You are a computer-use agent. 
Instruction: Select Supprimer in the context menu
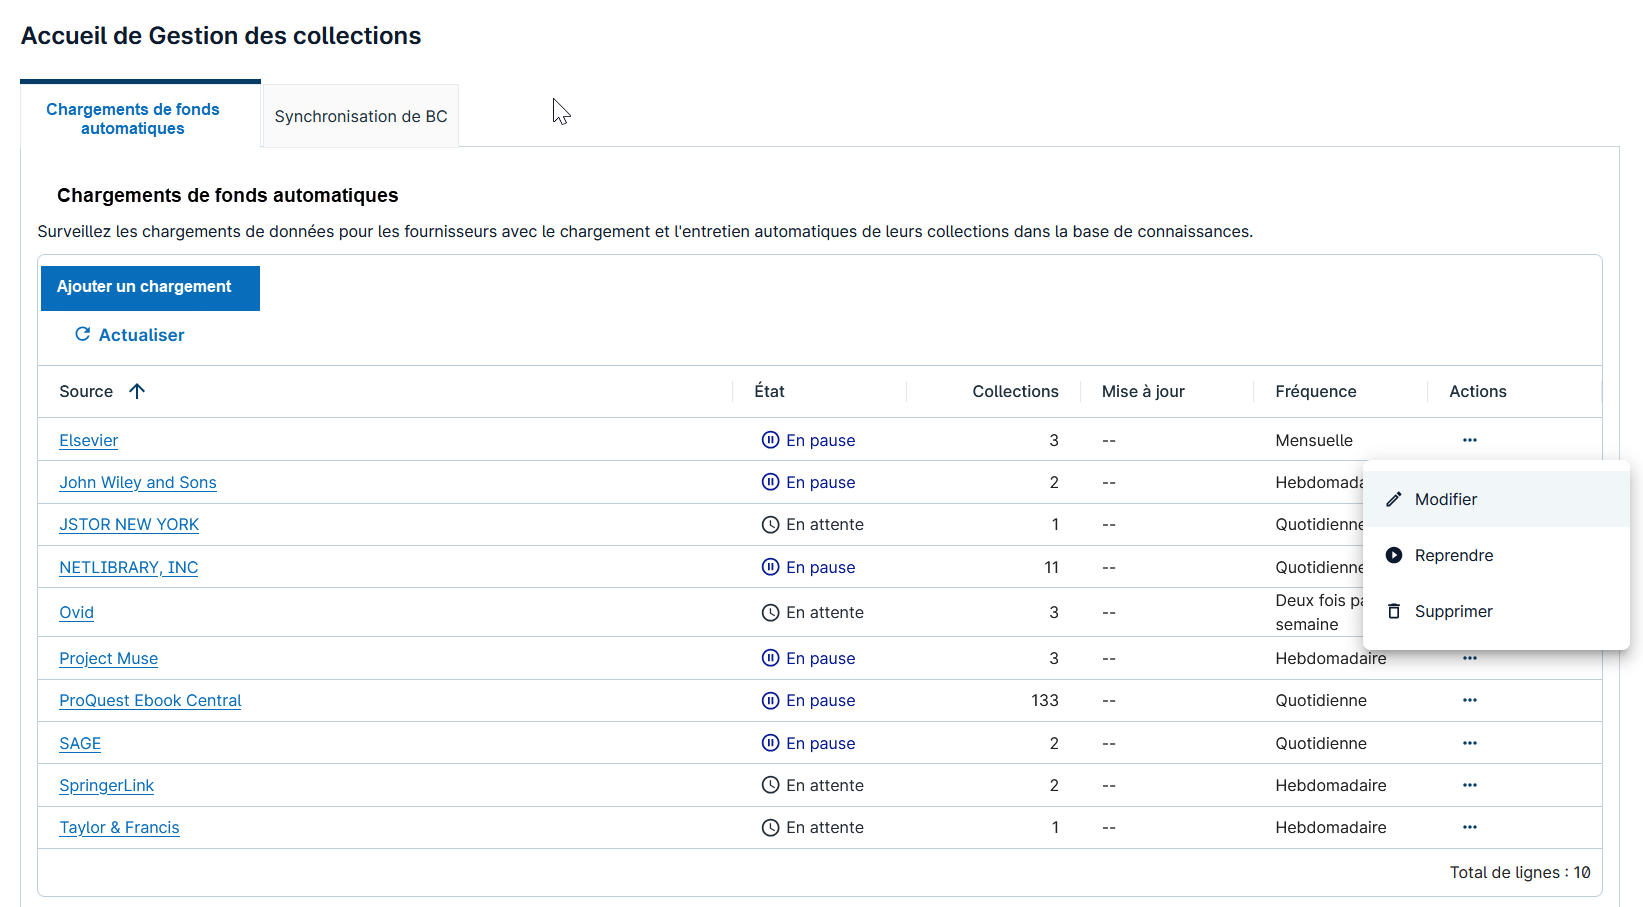pyautogui.click(x=1453, y=611)
